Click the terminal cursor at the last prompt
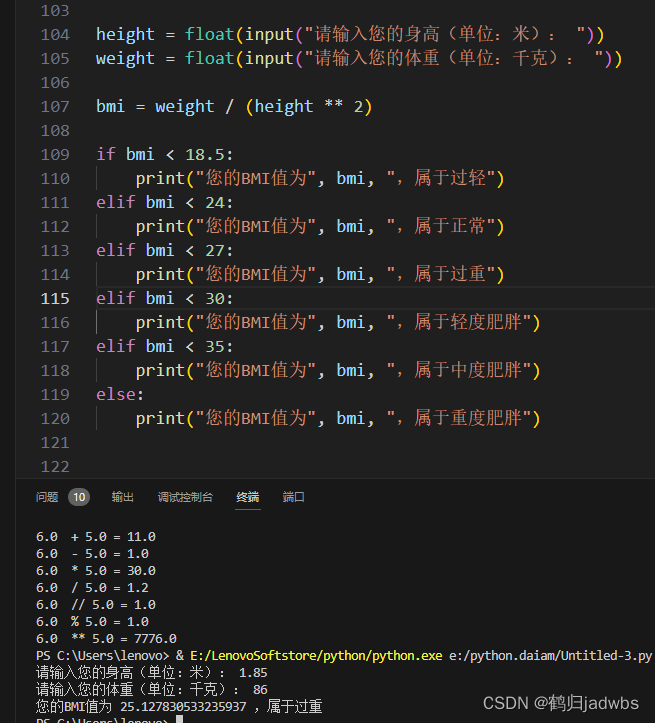The width and height of the screenshot is (655, 723). click(180, 719)
